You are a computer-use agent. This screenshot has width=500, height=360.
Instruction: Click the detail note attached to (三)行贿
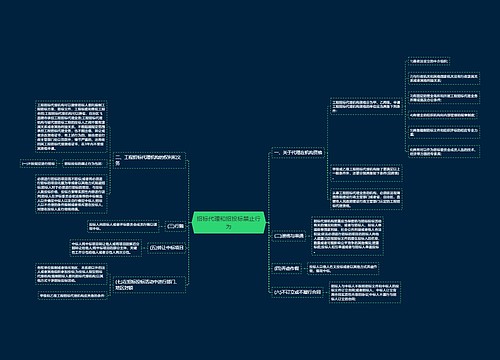point(123,226)
